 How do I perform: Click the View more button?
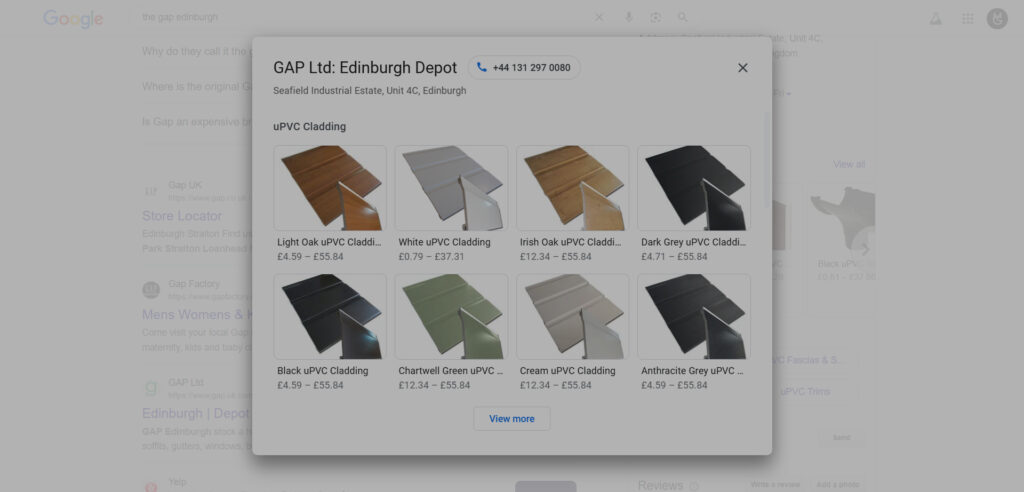click(511, 419)
